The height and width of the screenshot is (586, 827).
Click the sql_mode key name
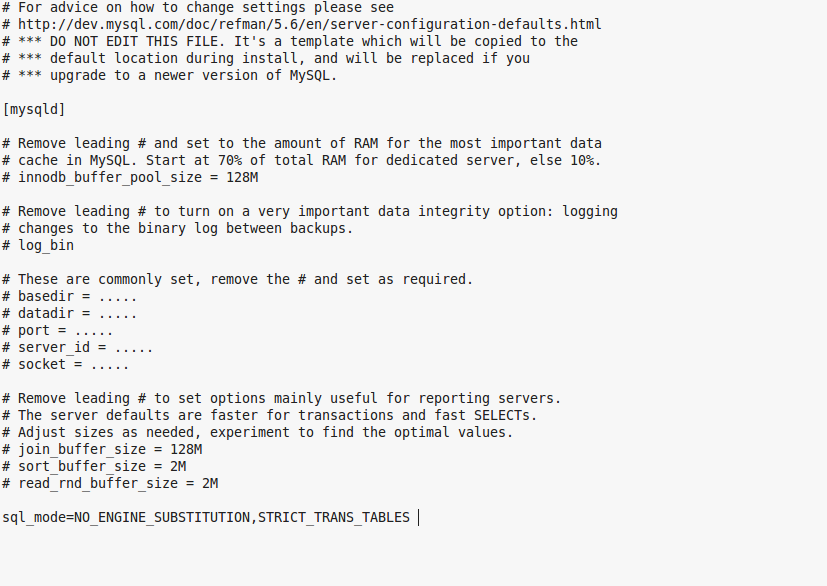pyautogui.click(x=35, y=517)
